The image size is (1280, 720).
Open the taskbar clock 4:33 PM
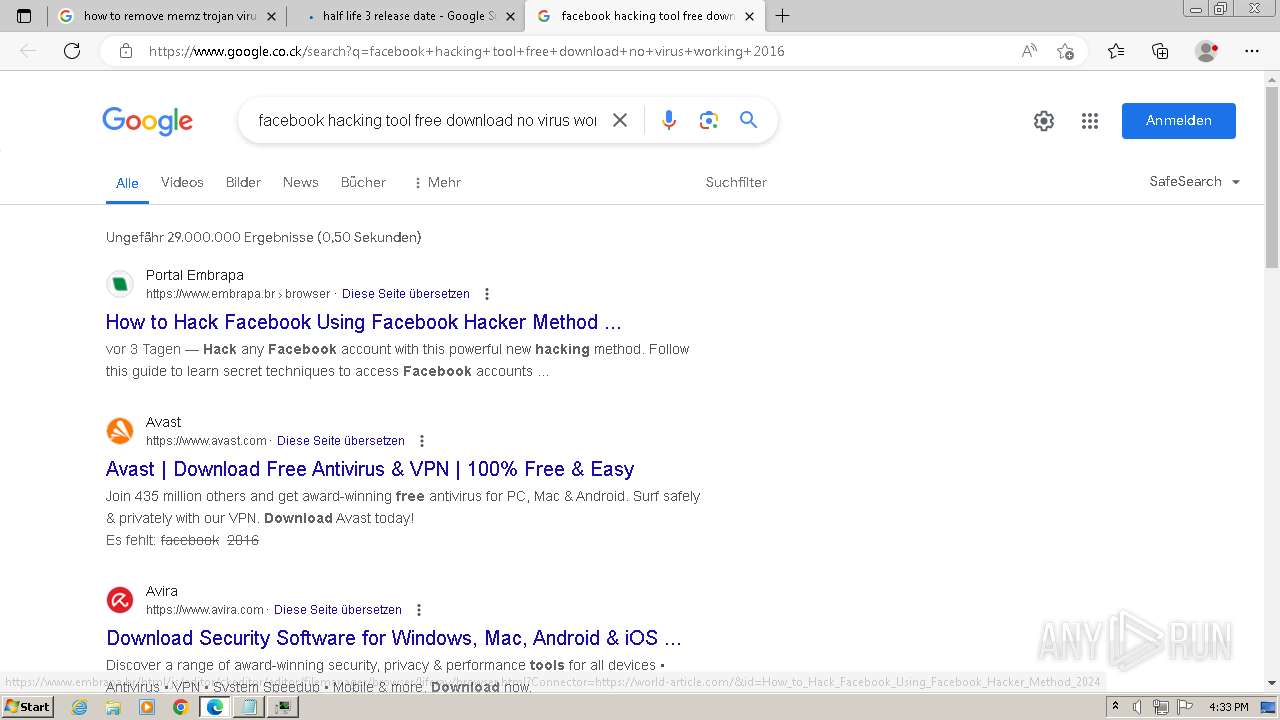point(1228,707)
